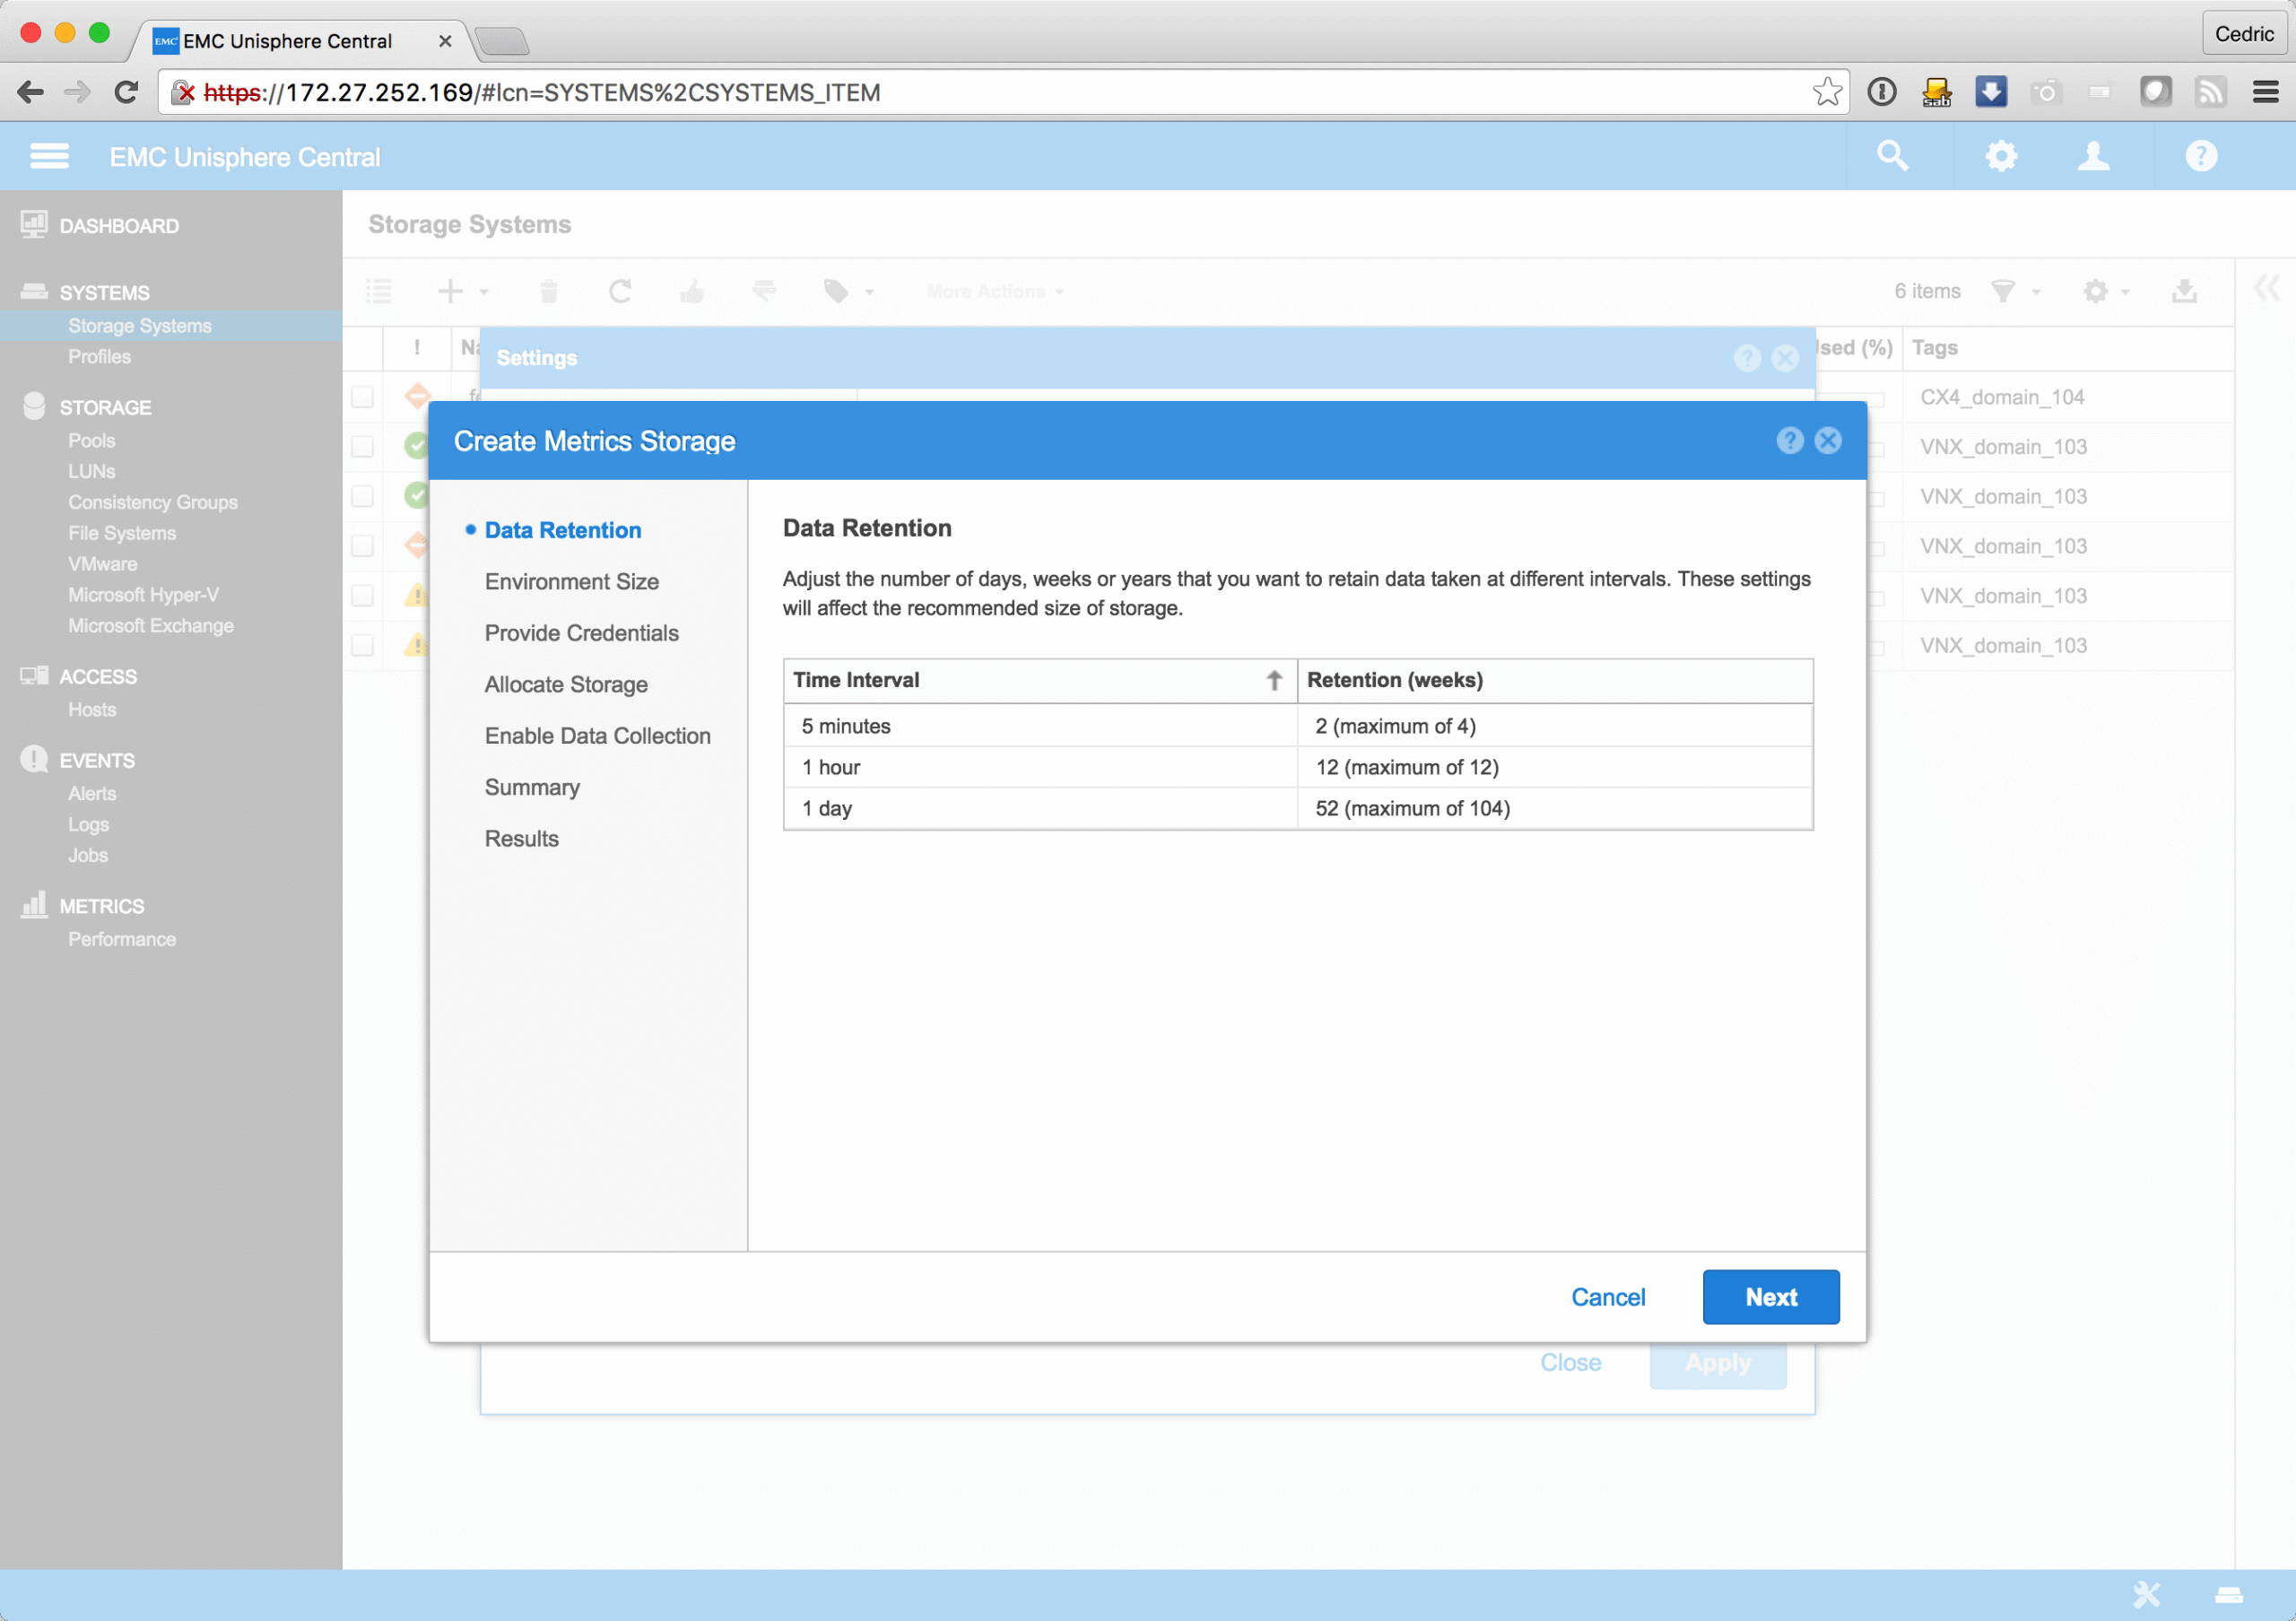The image size is (2296, 1621).
Task: Collapse the right panel with double chevron
Action: click(x=2265, y=289)
